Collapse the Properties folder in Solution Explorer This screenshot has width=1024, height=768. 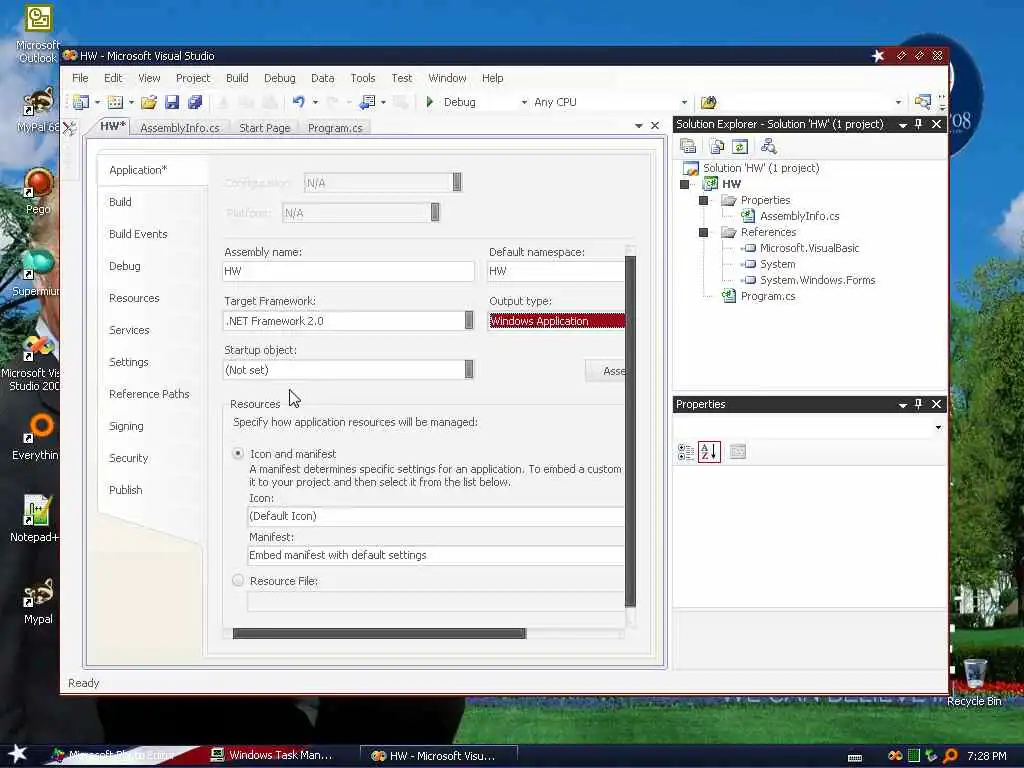coord(703,200)
